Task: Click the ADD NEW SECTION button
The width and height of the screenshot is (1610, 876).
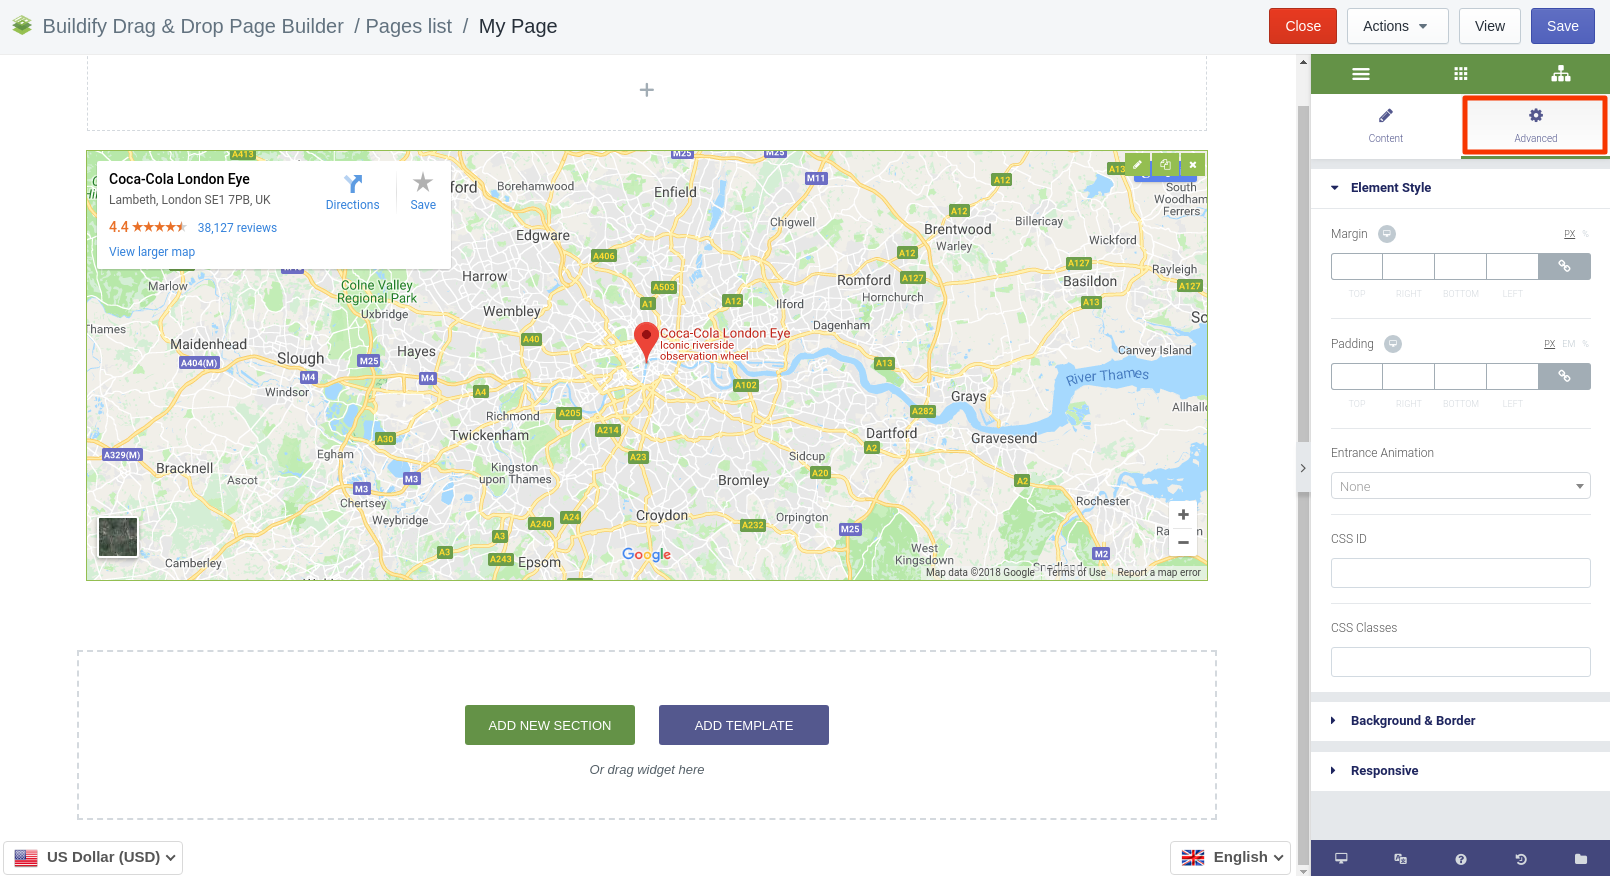Action: coord(550,725)
